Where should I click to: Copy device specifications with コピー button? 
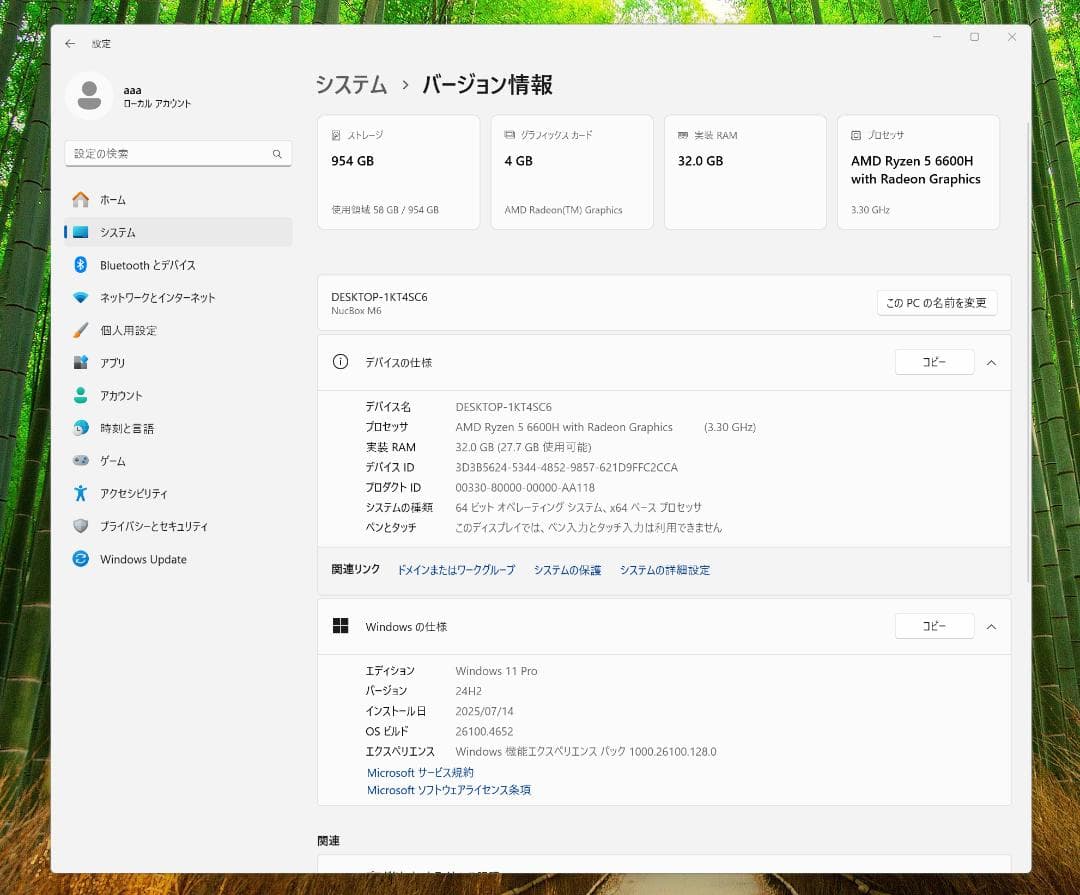(x=934, y=362)
